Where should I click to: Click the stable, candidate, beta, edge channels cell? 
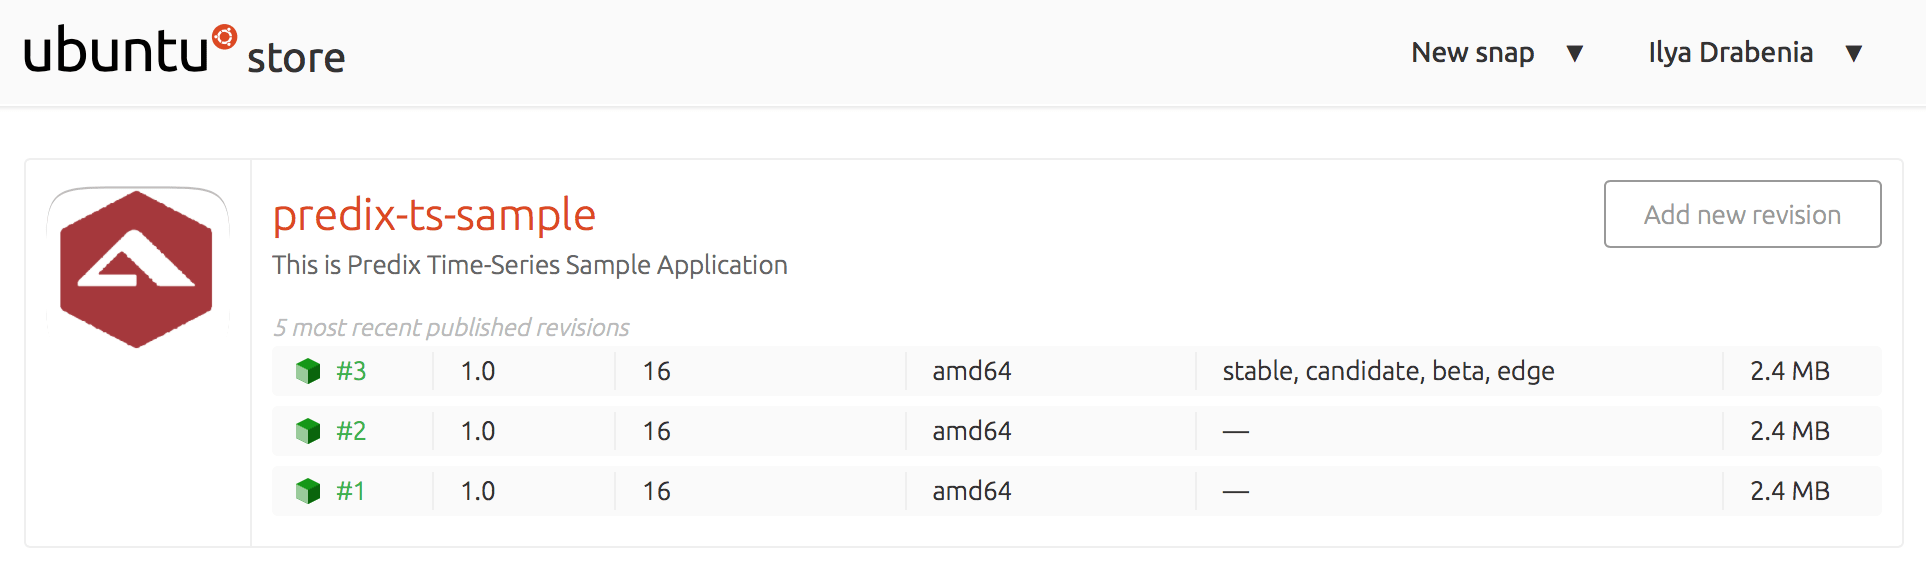[x=1388, y=371]
